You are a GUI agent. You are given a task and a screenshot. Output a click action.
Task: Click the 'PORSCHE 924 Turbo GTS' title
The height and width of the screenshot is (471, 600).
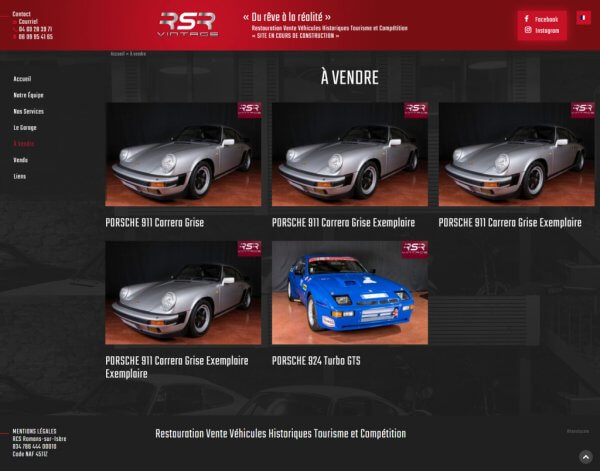tap(316, 361)
